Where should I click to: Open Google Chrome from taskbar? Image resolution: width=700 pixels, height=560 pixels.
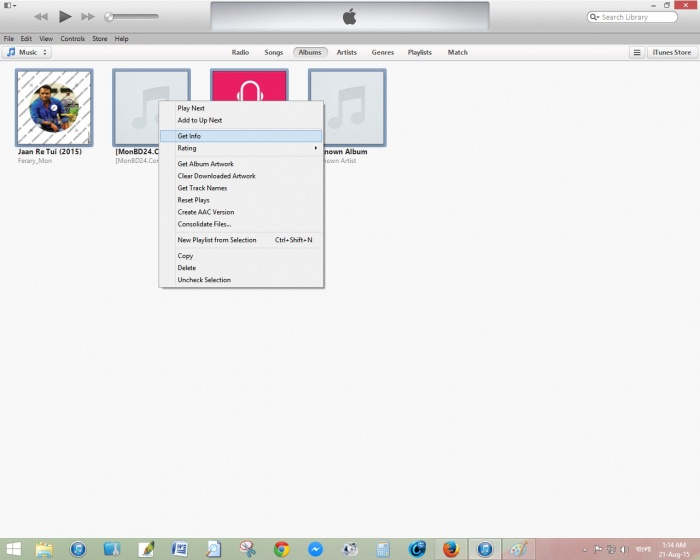tap(281, 549)
